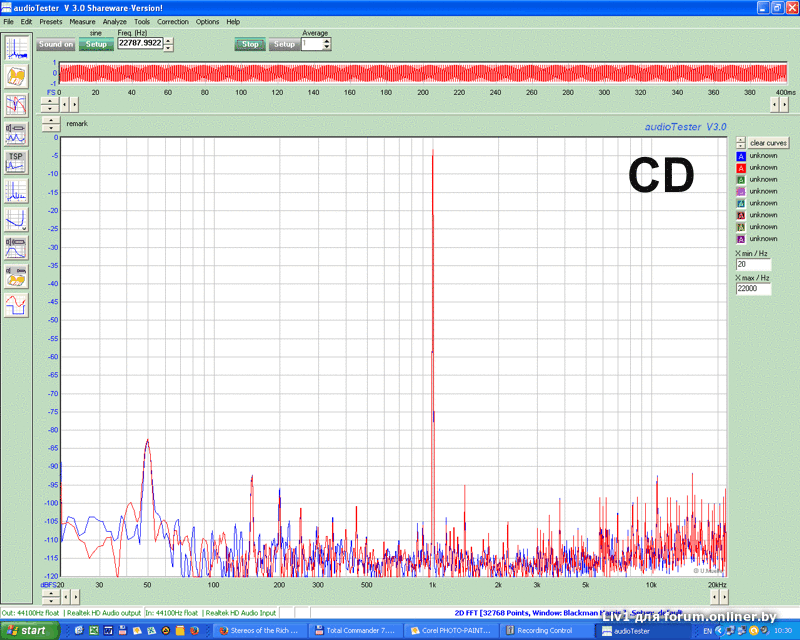This screenshot has width=800, height=640.
Task: Expand the remark spinner left of graph
Action: pos(48,123)
